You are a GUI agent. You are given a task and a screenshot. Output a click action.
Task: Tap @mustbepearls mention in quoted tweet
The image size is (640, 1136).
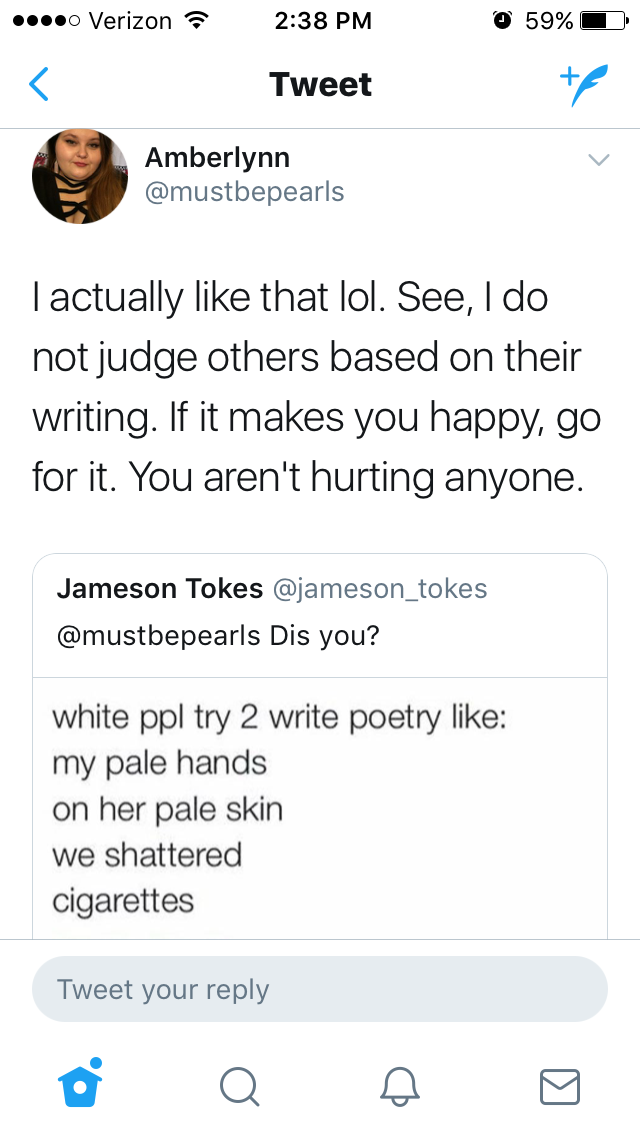158,635
